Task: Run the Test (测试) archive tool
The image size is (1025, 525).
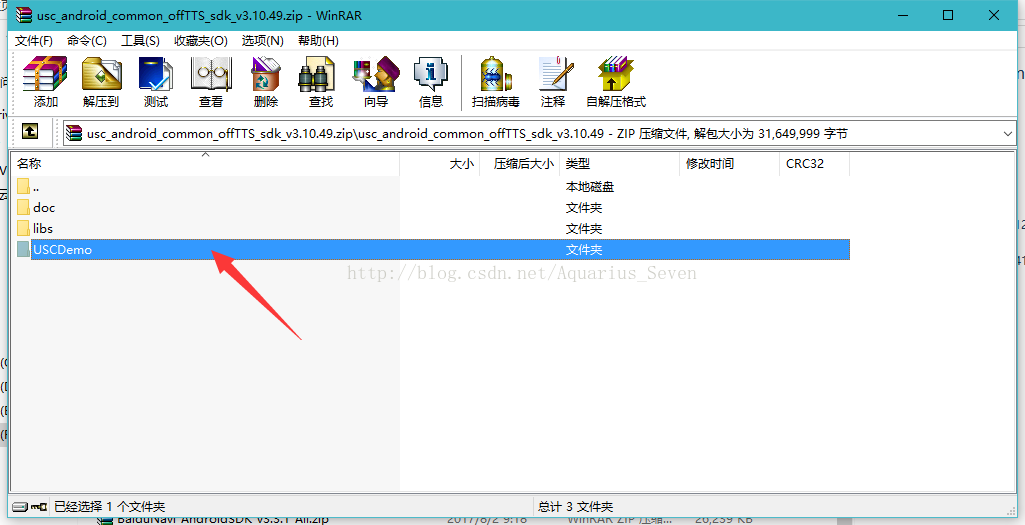Action: click(x=156, y=82)
